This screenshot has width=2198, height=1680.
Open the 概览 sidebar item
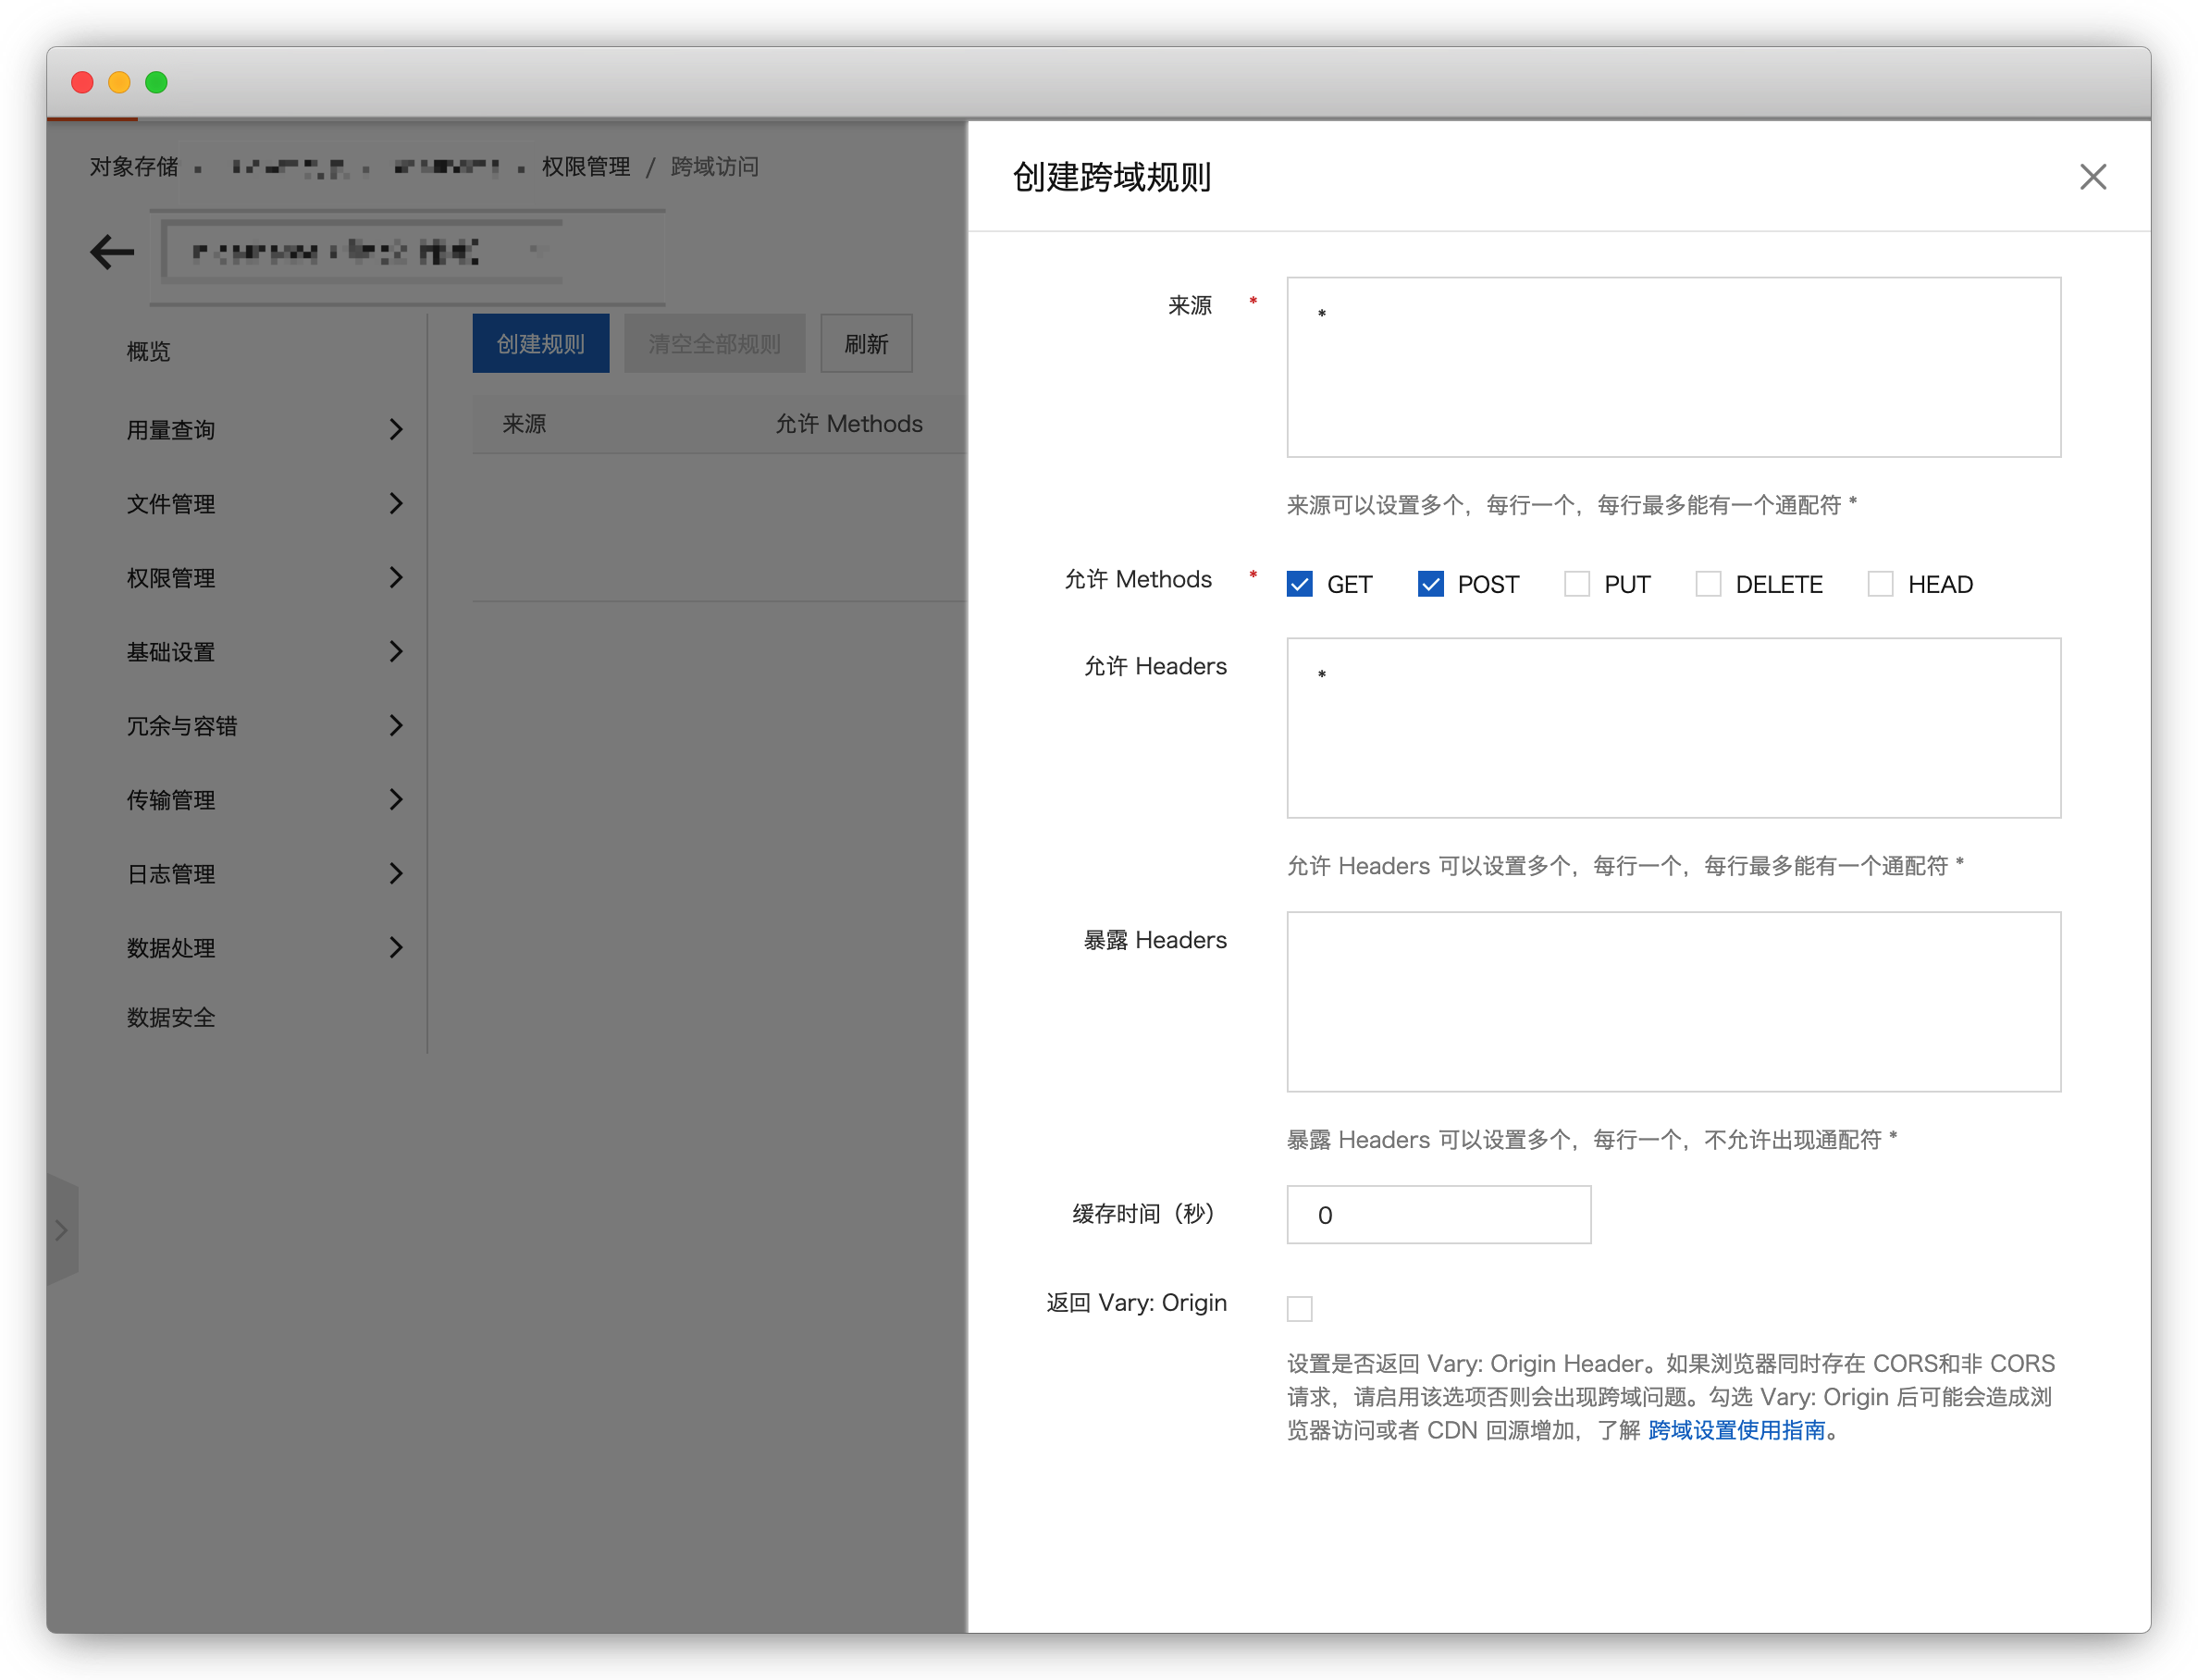point(148,352)
